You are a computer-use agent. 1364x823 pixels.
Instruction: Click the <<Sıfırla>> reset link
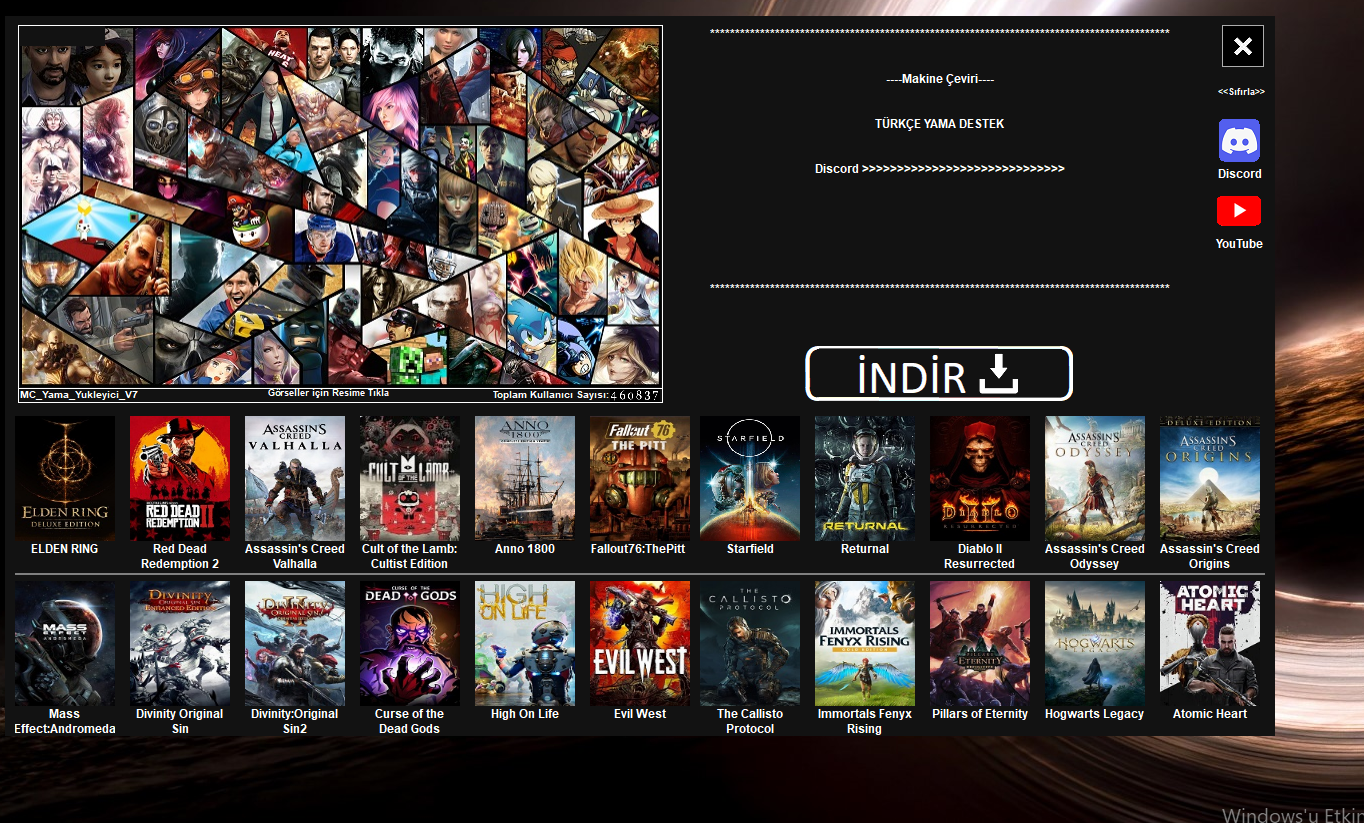coord(1241,92)
